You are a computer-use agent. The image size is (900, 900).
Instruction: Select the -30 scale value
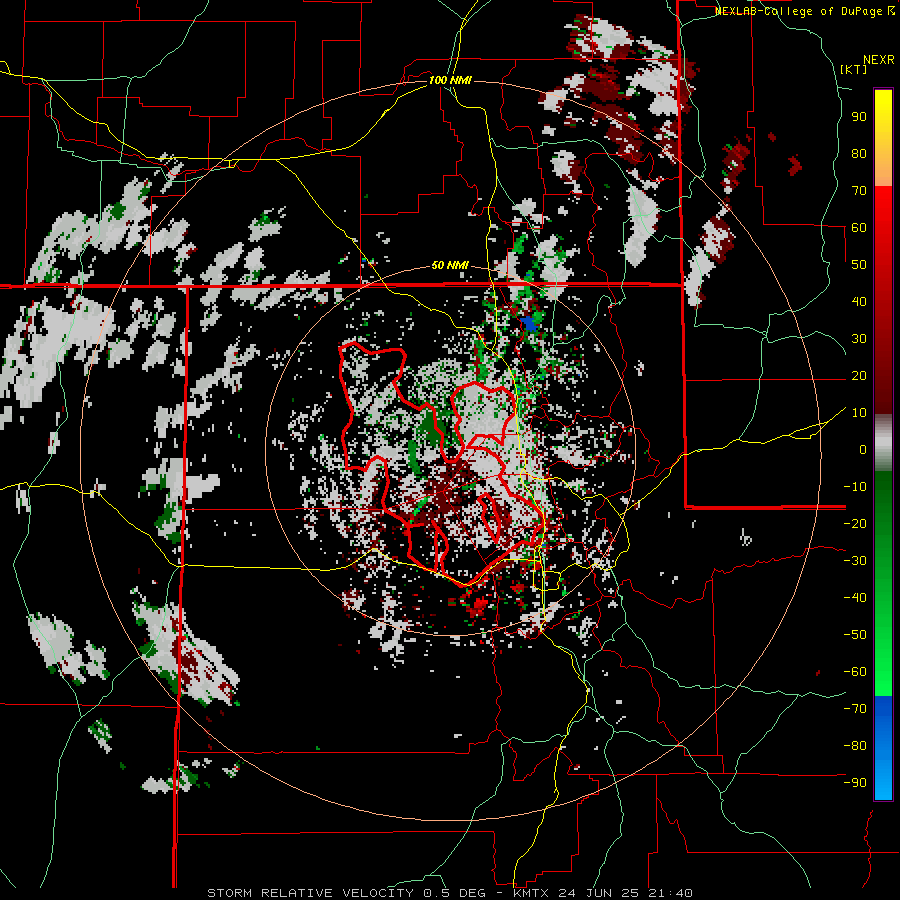click(x=855, y=560)
